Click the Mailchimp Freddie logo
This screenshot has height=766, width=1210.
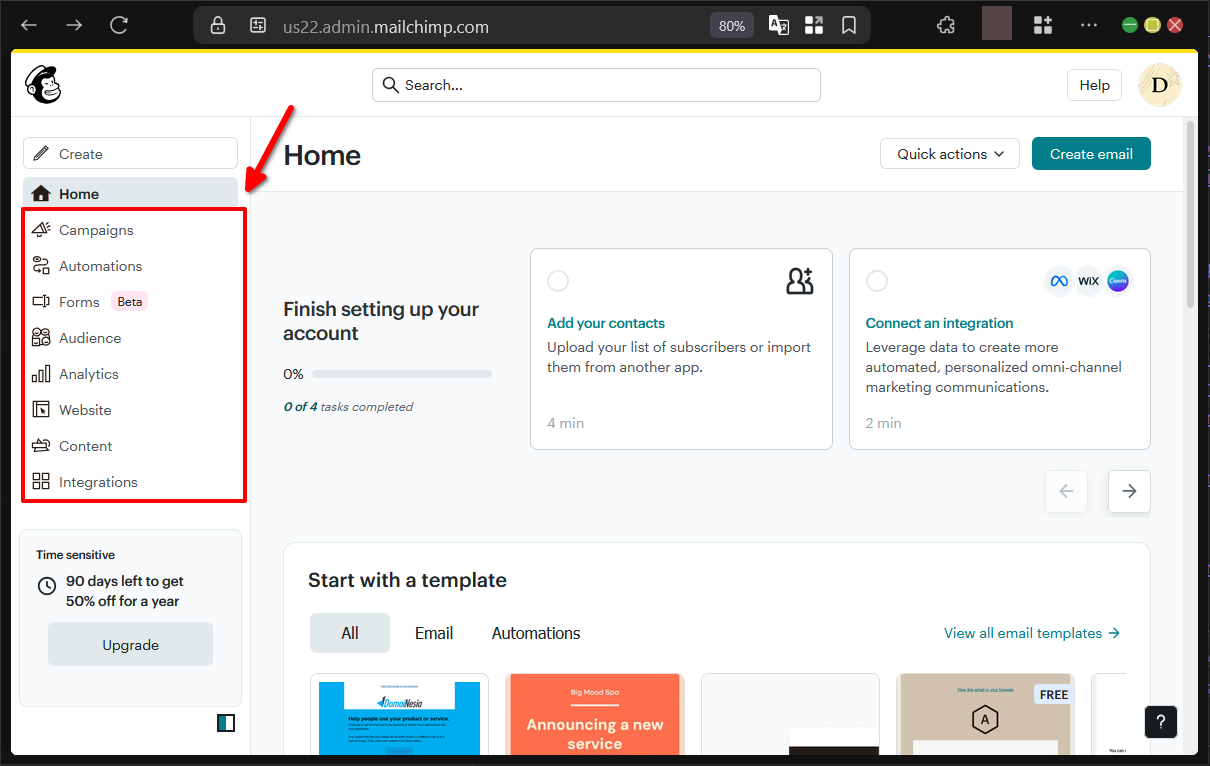coord(42,84)
